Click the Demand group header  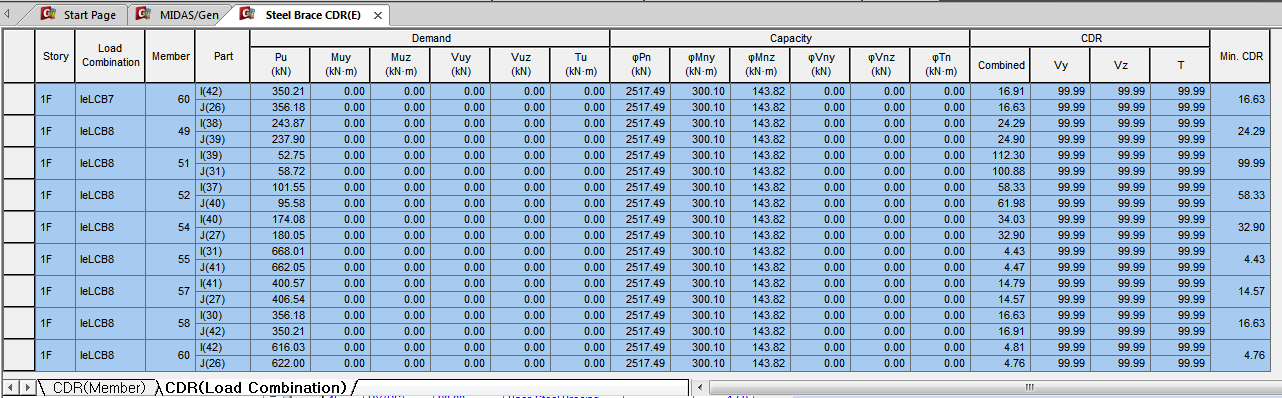click(x=430, y=38)
